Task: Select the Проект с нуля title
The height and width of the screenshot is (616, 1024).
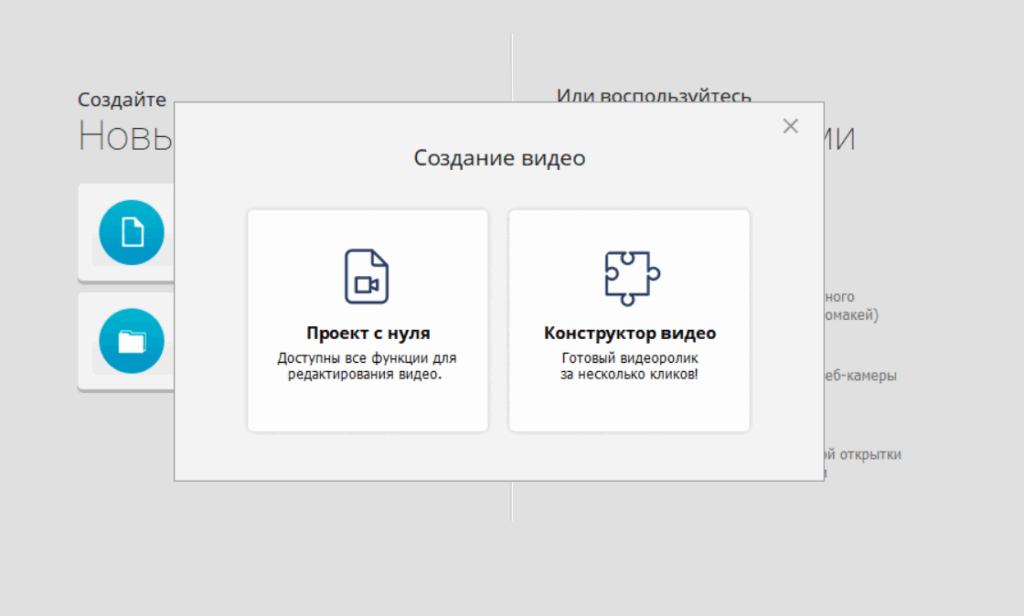Action: tap(368, 333)
